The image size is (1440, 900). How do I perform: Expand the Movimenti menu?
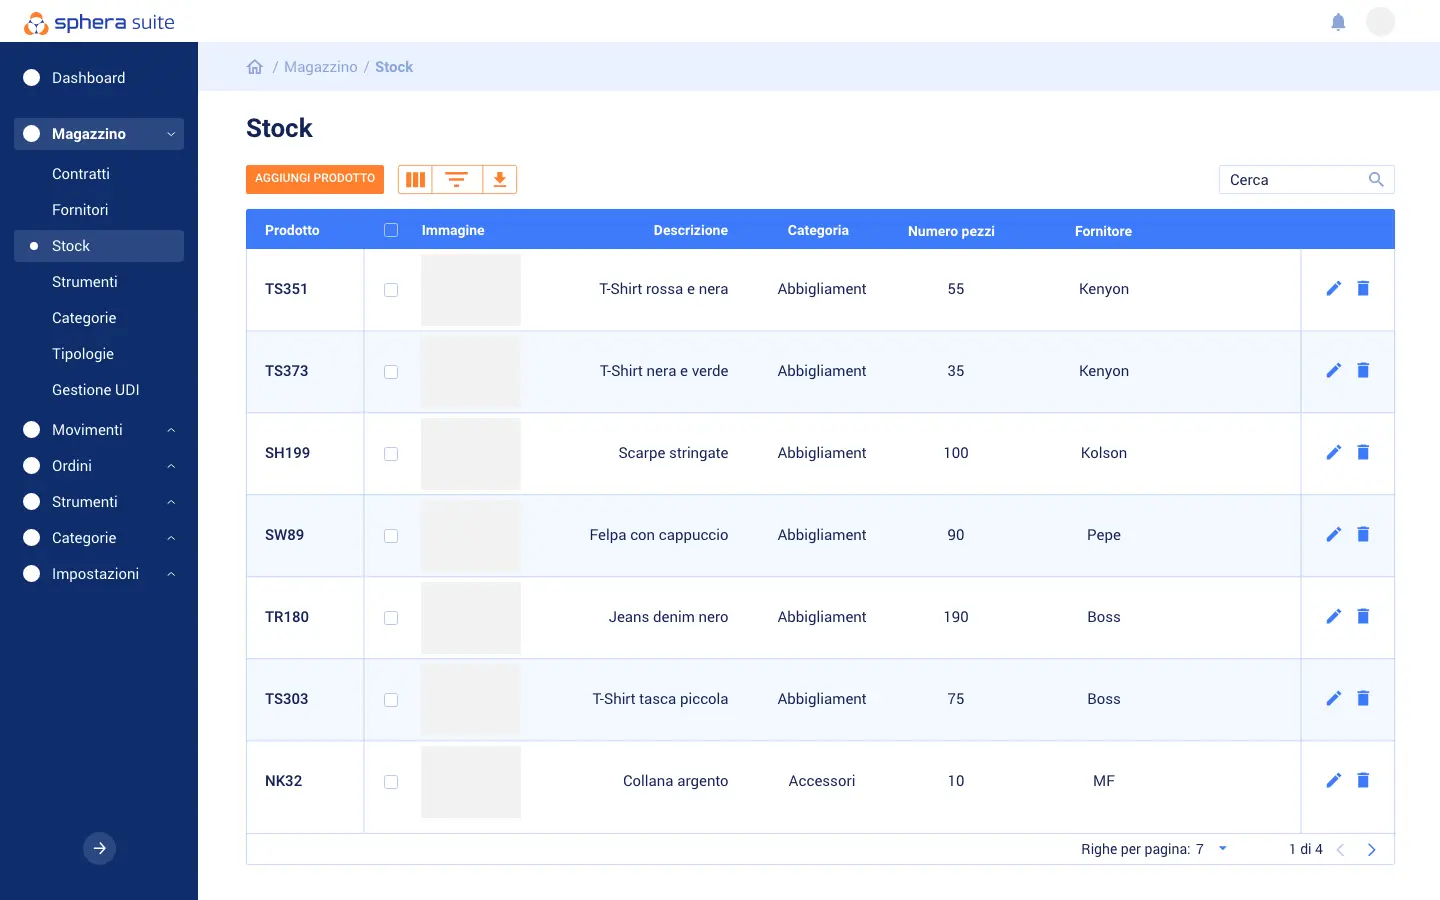pos(99,430)
